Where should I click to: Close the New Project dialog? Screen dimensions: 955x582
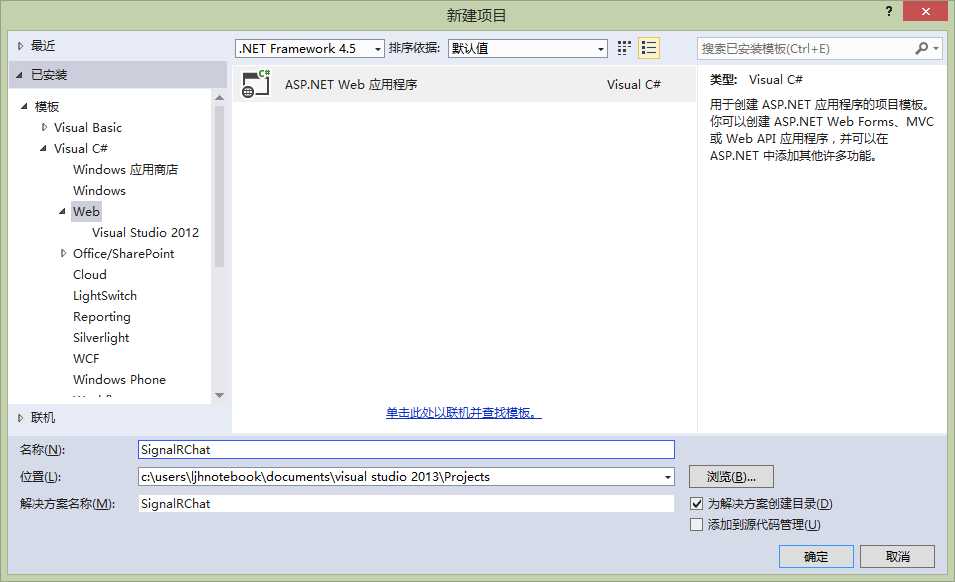(x=926, y=11)
